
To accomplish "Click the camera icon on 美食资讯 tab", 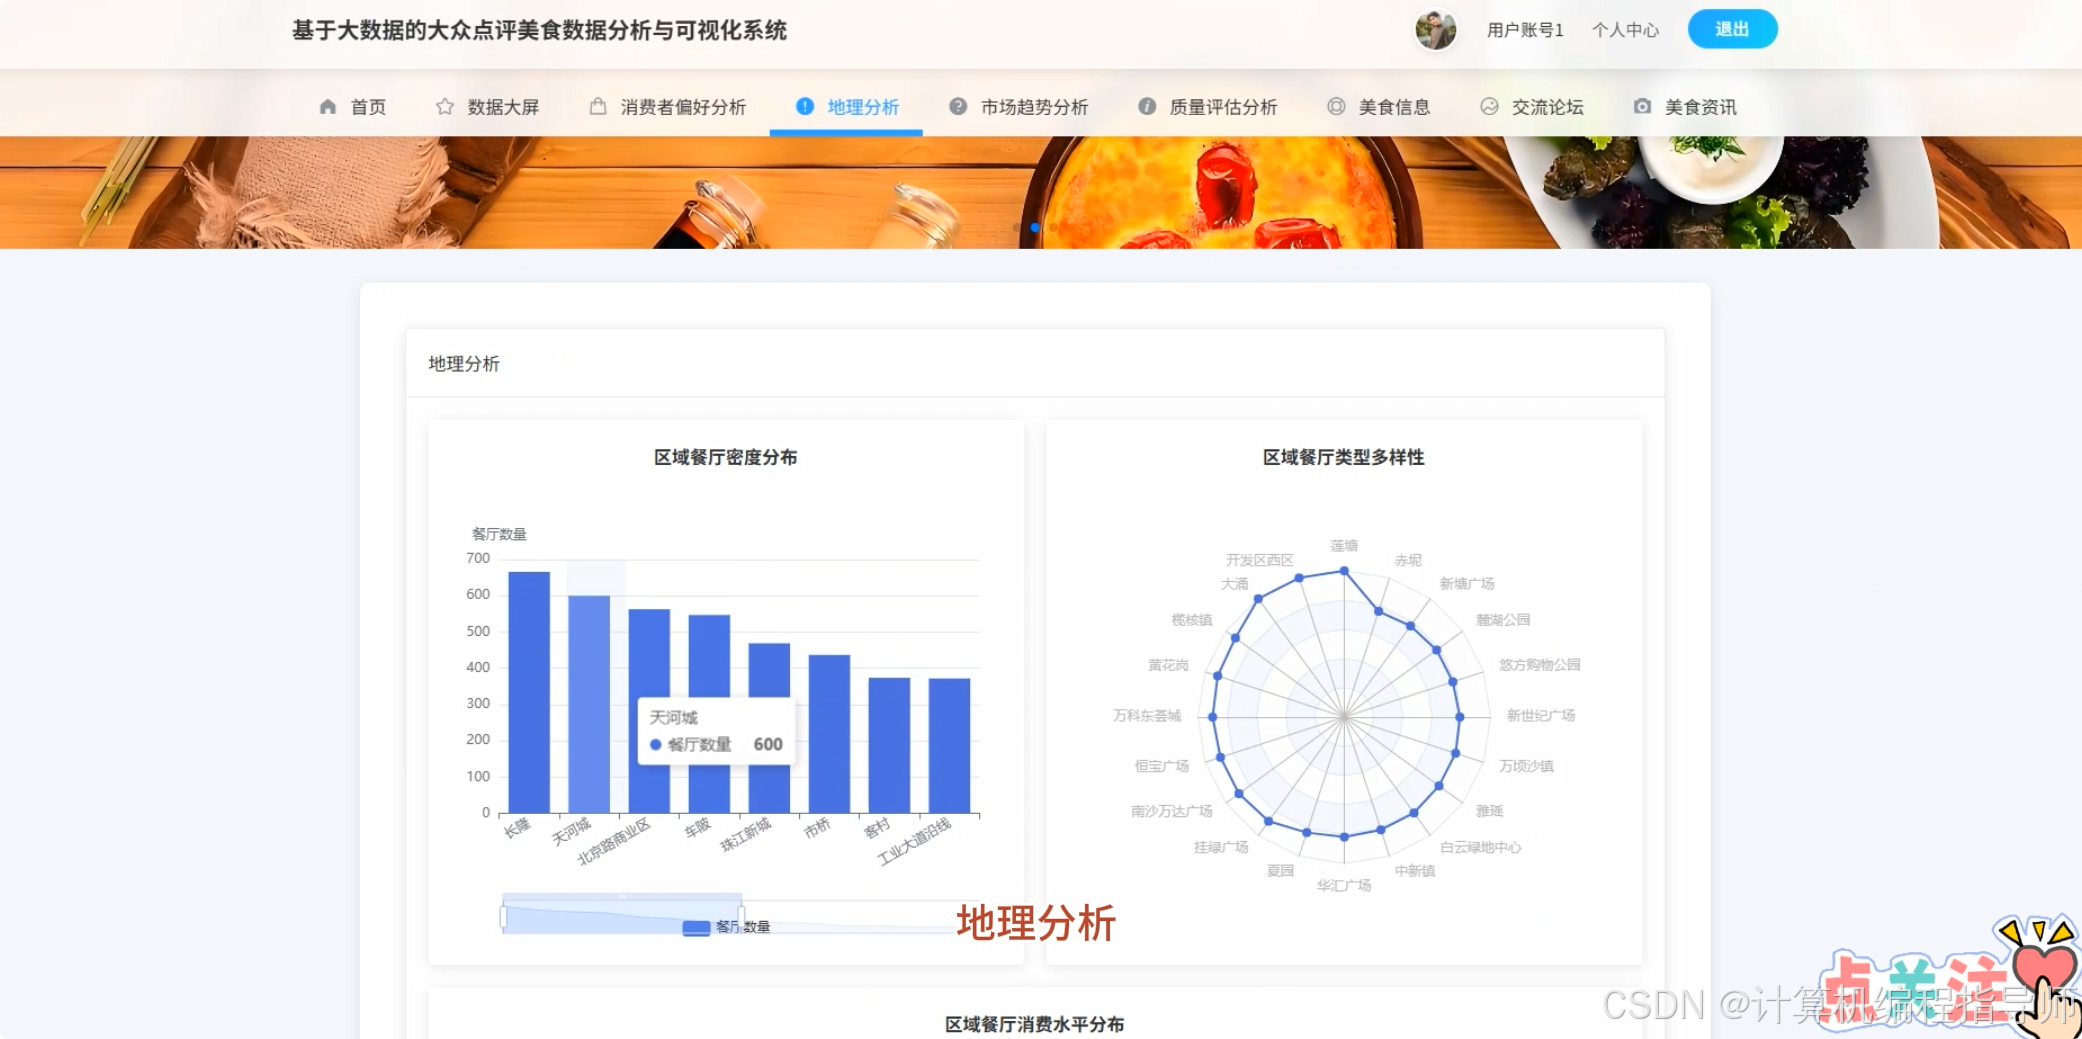I will [x=1642, y=106].
